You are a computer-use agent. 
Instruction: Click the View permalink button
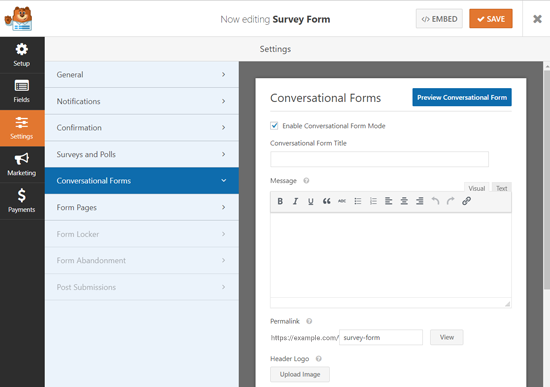pyautogui.click(x=447, y=337)
